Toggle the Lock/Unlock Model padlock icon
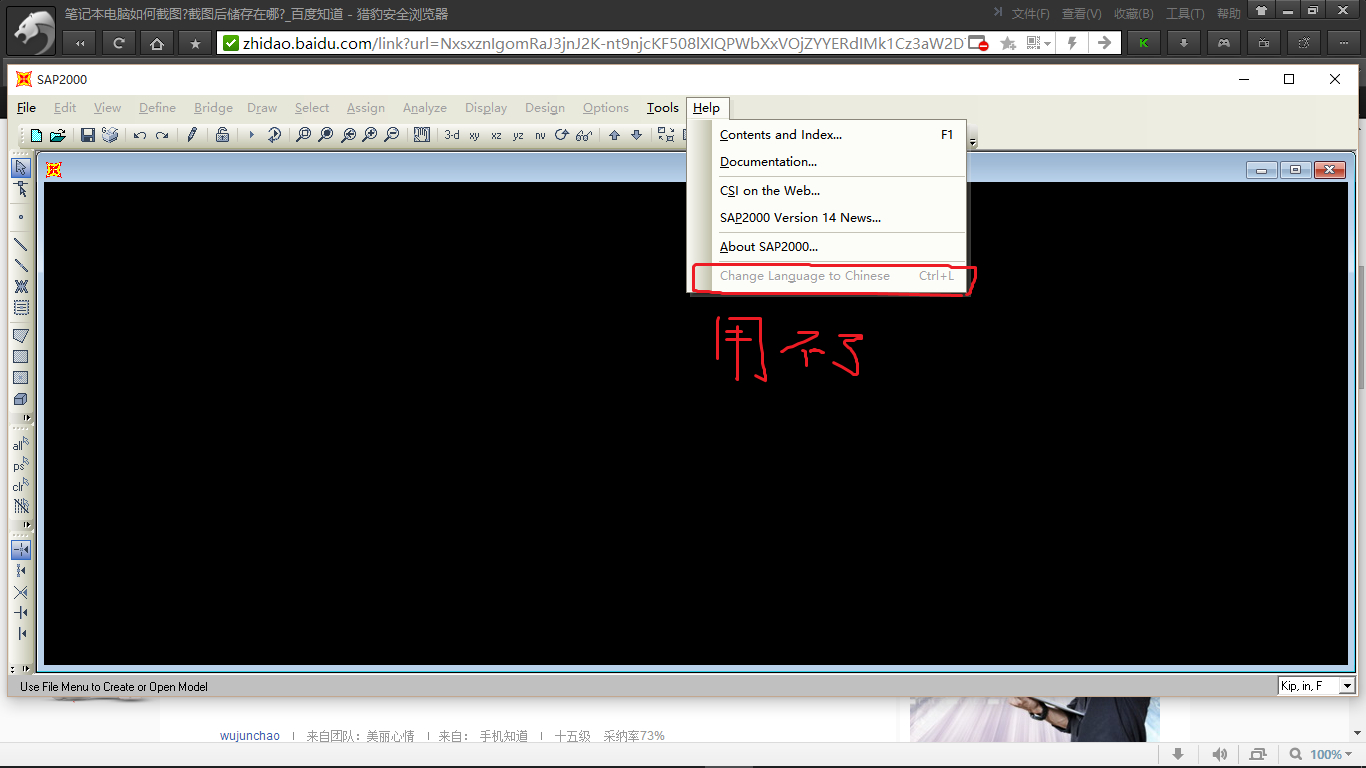This screenshot has width=1366, height=768. (x=222, y=135)
